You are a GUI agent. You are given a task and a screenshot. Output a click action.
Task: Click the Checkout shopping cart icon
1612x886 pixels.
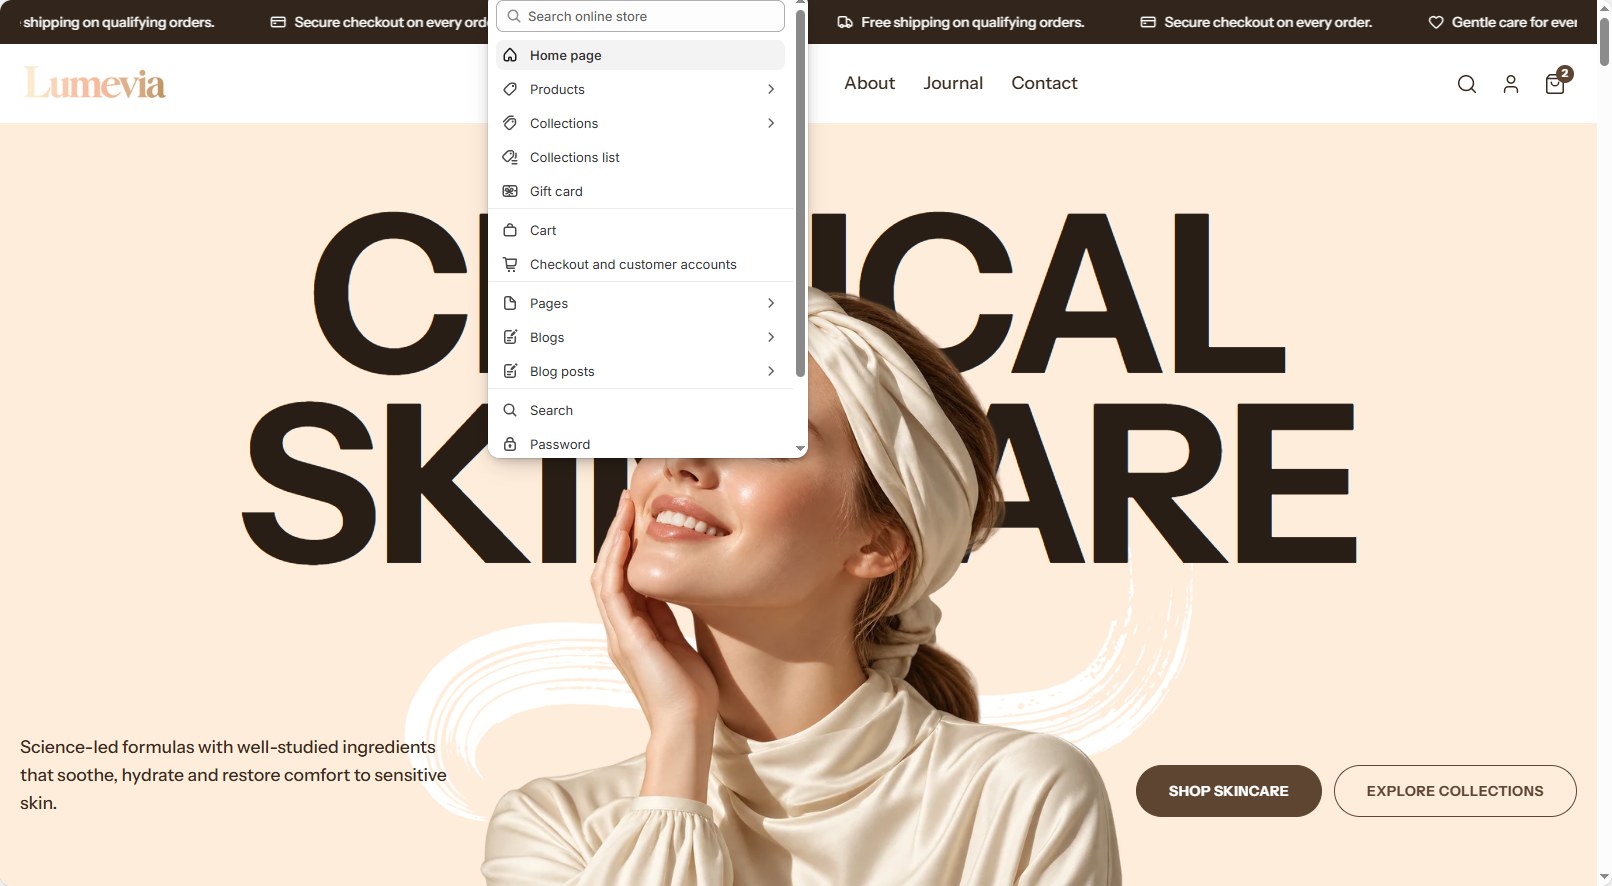tap(510, 264)
